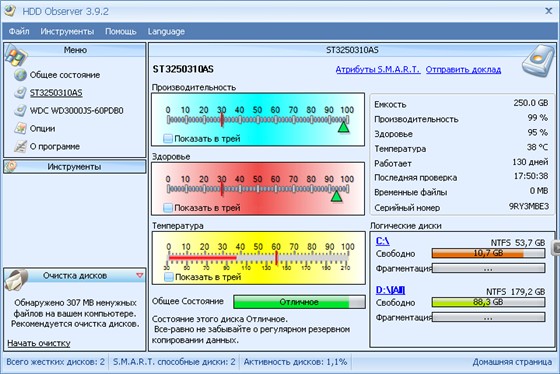Open the C:\ logical disk link
Screen dimensions: 560x374
(382, 241)
